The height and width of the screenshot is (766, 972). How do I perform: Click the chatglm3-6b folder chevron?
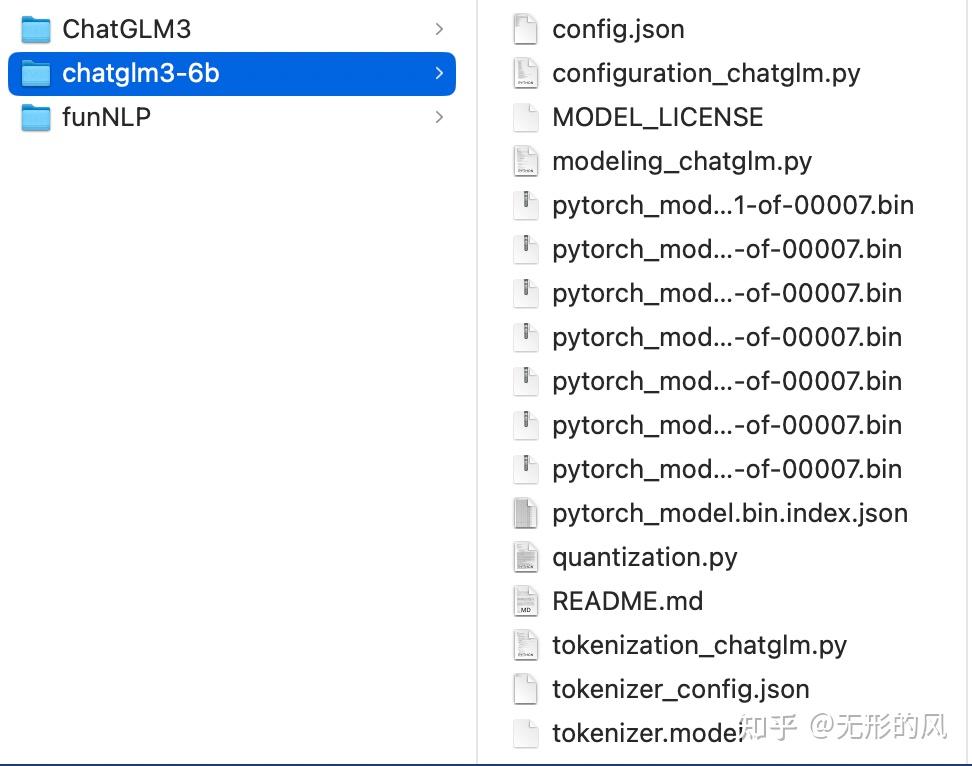pyautogui.click(x=439, y=74)
